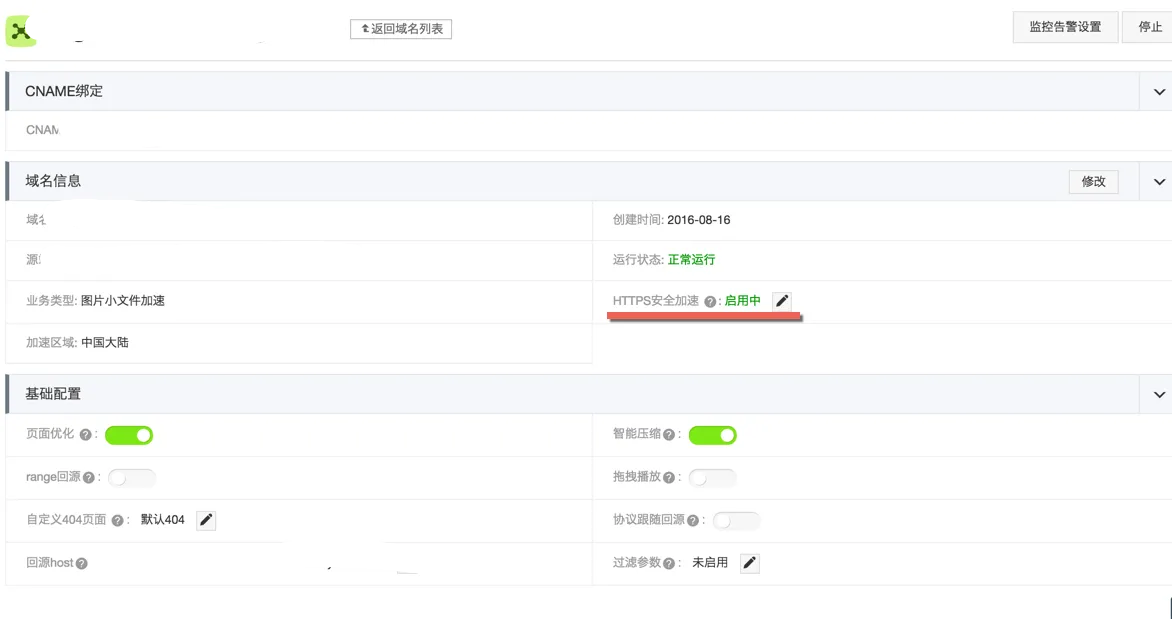1172x619 pixels.
Task: Click the green CDN logo icon
Action: pos(20,31)
